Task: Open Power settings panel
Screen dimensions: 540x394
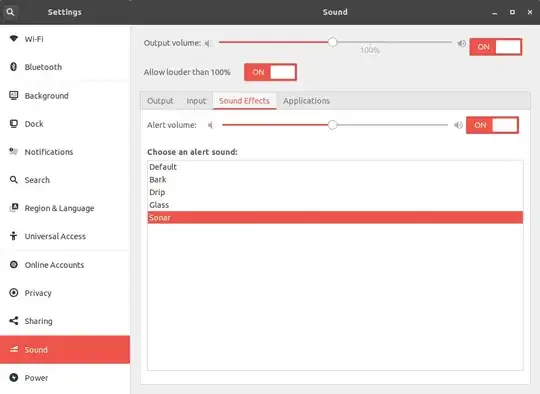Action: point(65,378)
